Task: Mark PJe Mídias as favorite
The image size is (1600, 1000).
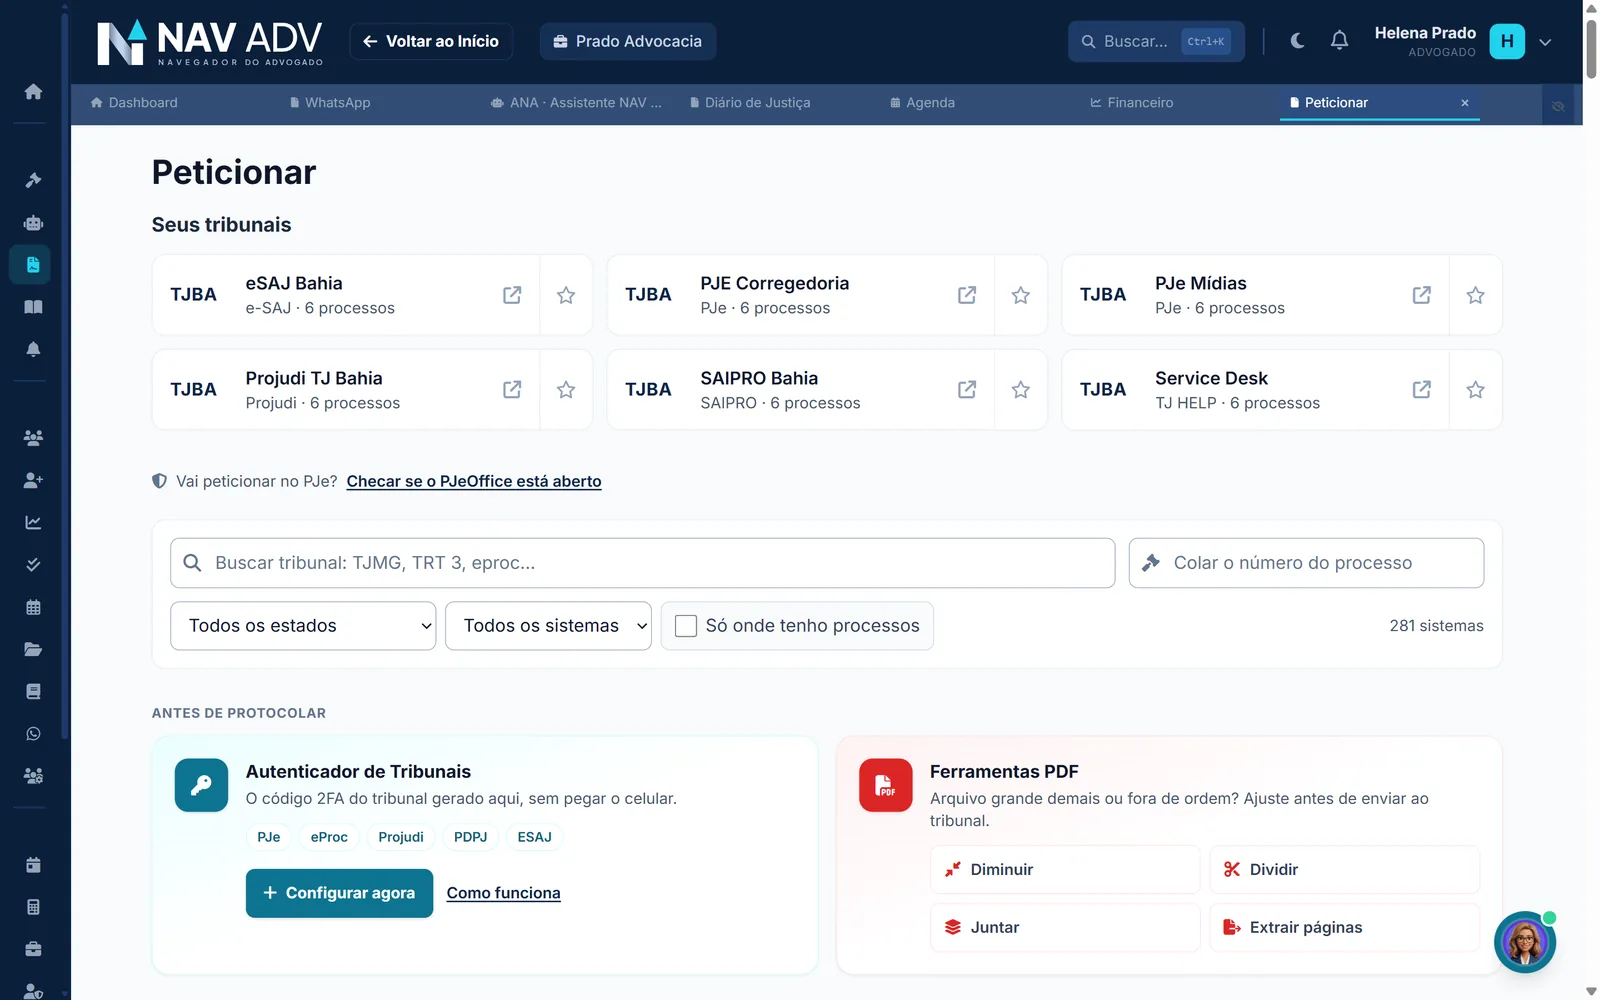Action: (x=1475, y=295)
